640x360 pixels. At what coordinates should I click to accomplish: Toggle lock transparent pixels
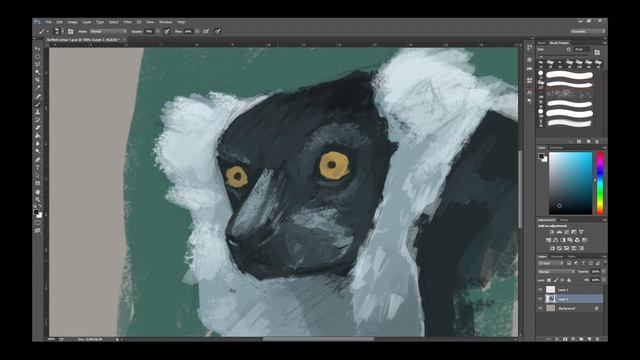point(549,280)
